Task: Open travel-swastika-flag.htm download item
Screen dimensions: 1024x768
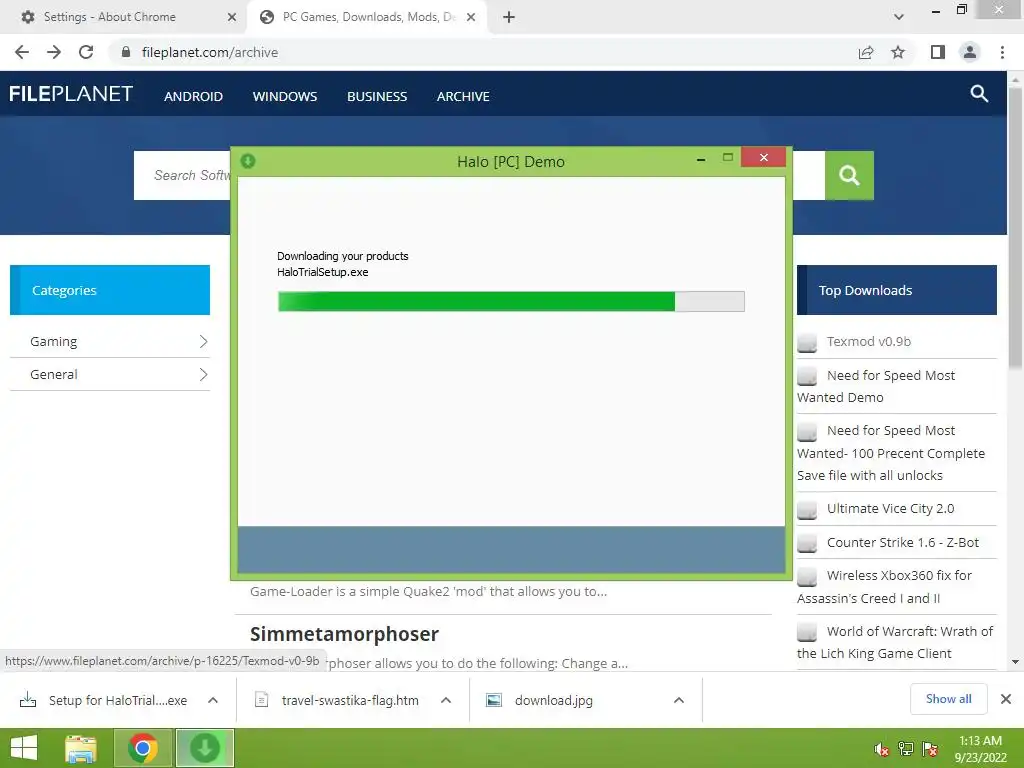Action: [338, 700]
